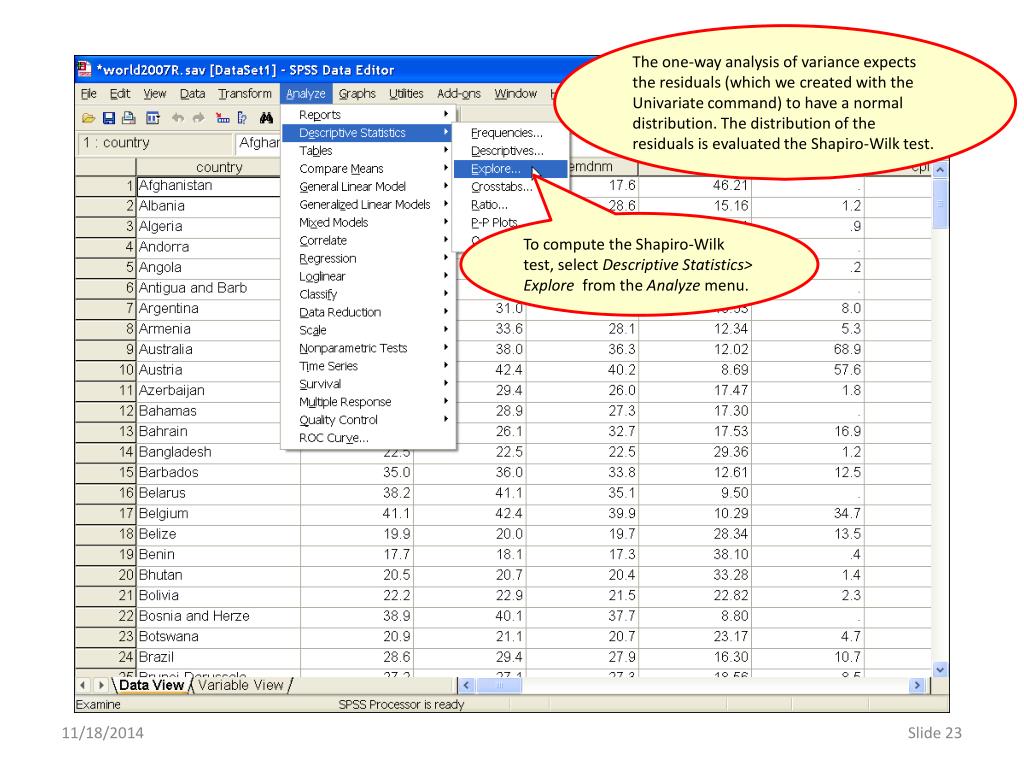Open the Graphs menu
Screen dimensions: 1024x768
point(357,93)
